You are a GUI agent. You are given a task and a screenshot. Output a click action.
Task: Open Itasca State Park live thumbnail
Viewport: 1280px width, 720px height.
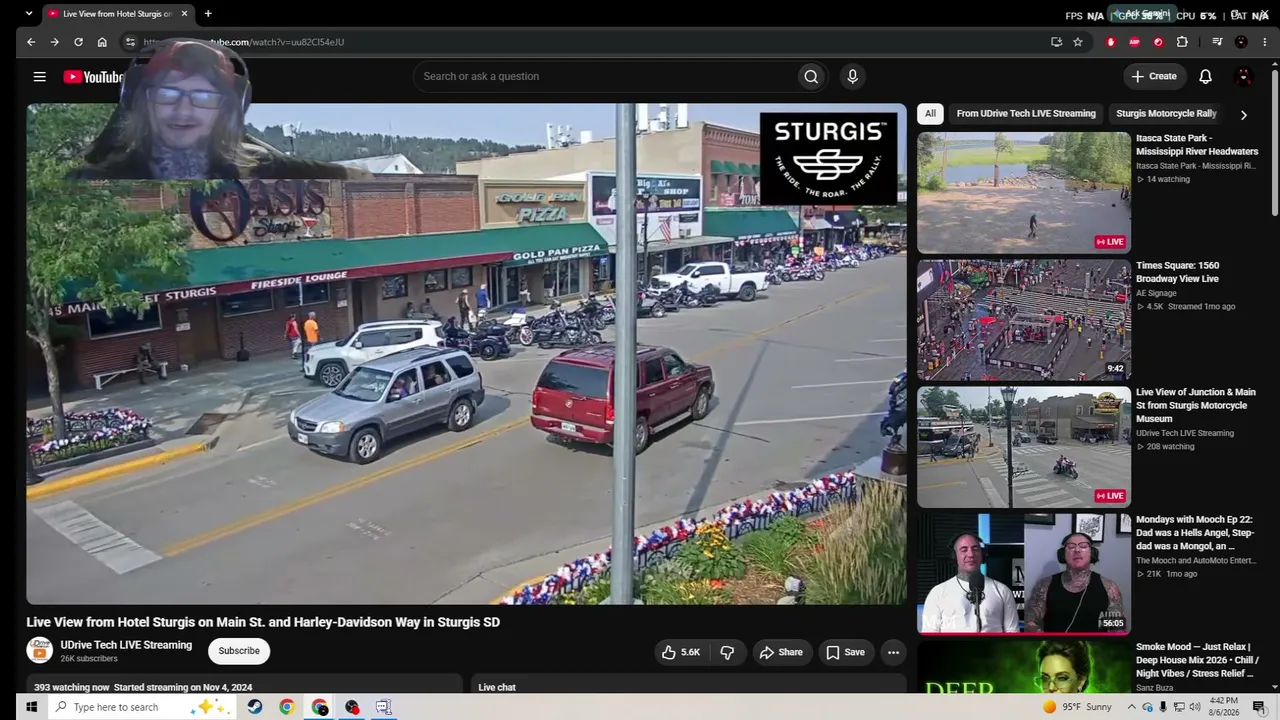[1024, 192]
